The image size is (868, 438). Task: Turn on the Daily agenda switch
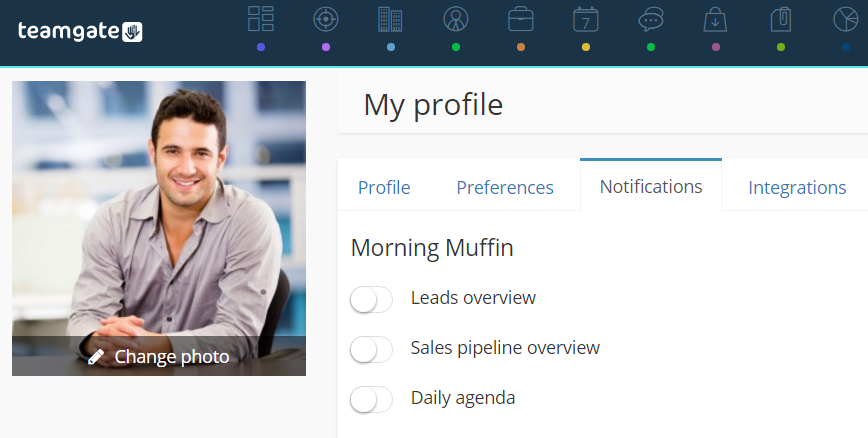(x=371, y=400)
